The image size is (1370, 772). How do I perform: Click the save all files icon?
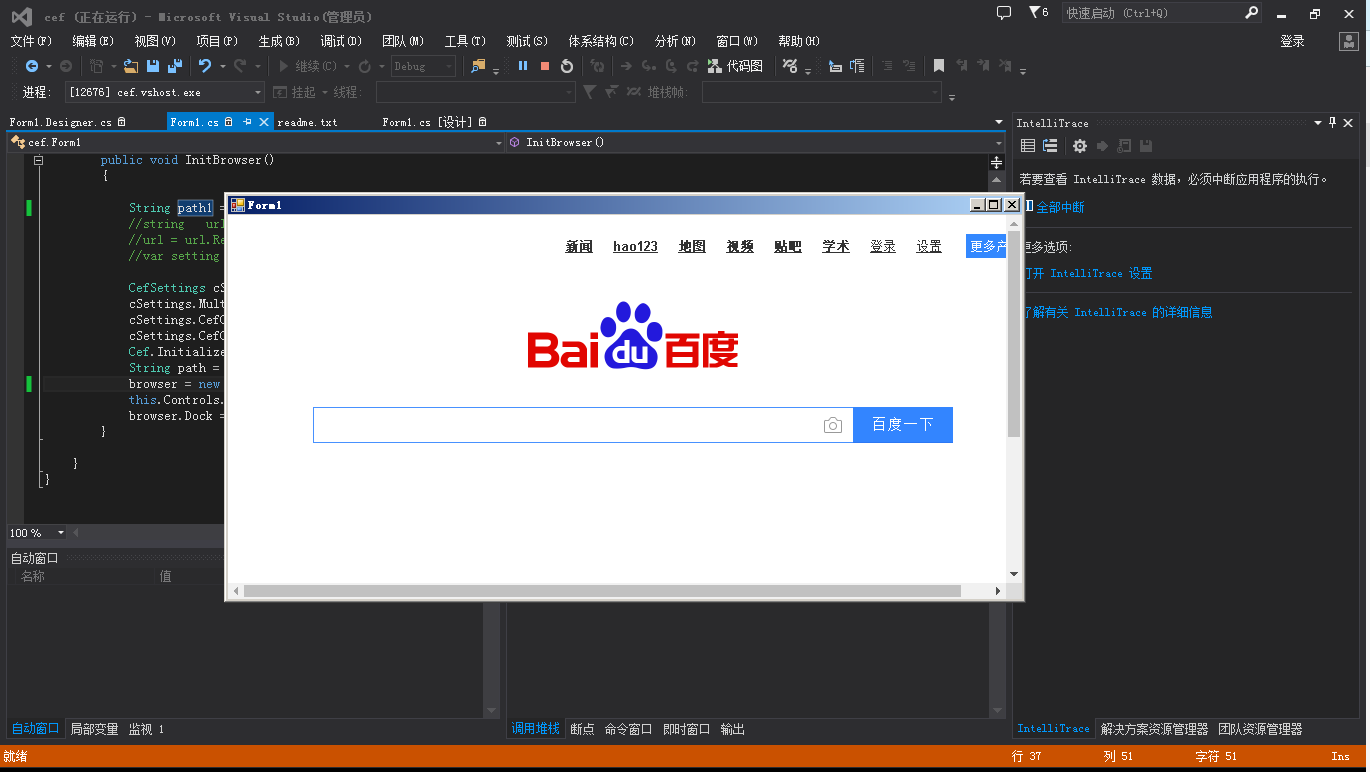coord(175,66)
